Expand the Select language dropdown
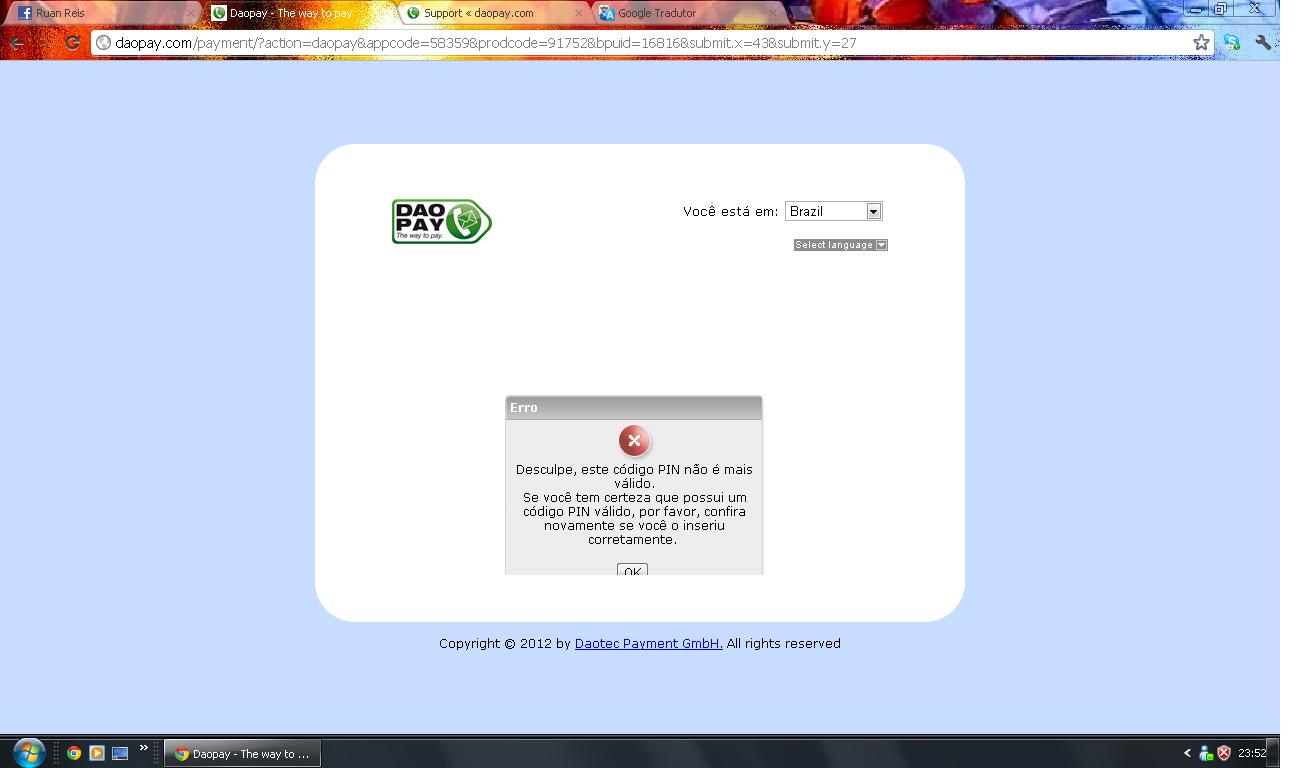 (840, 245)
